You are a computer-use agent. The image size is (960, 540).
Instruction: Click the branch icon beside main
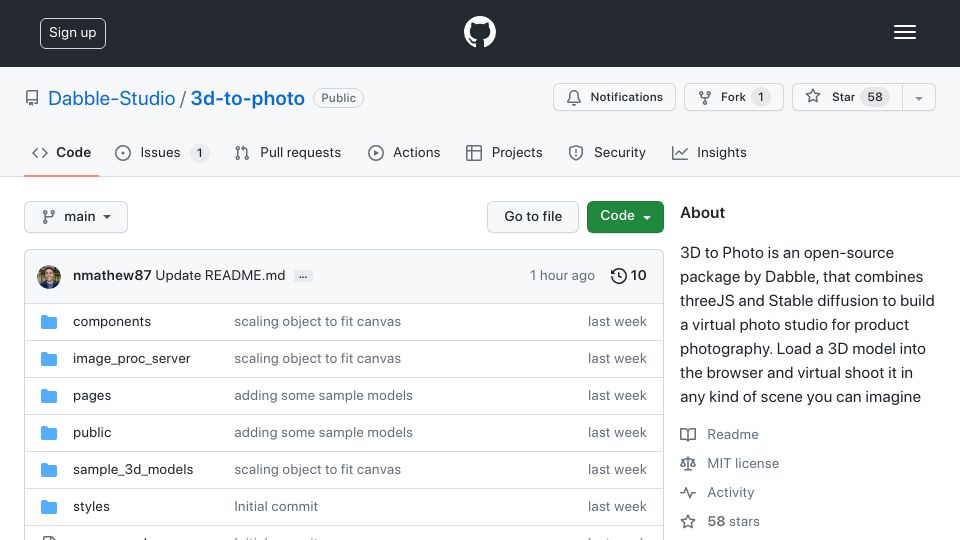48,217
